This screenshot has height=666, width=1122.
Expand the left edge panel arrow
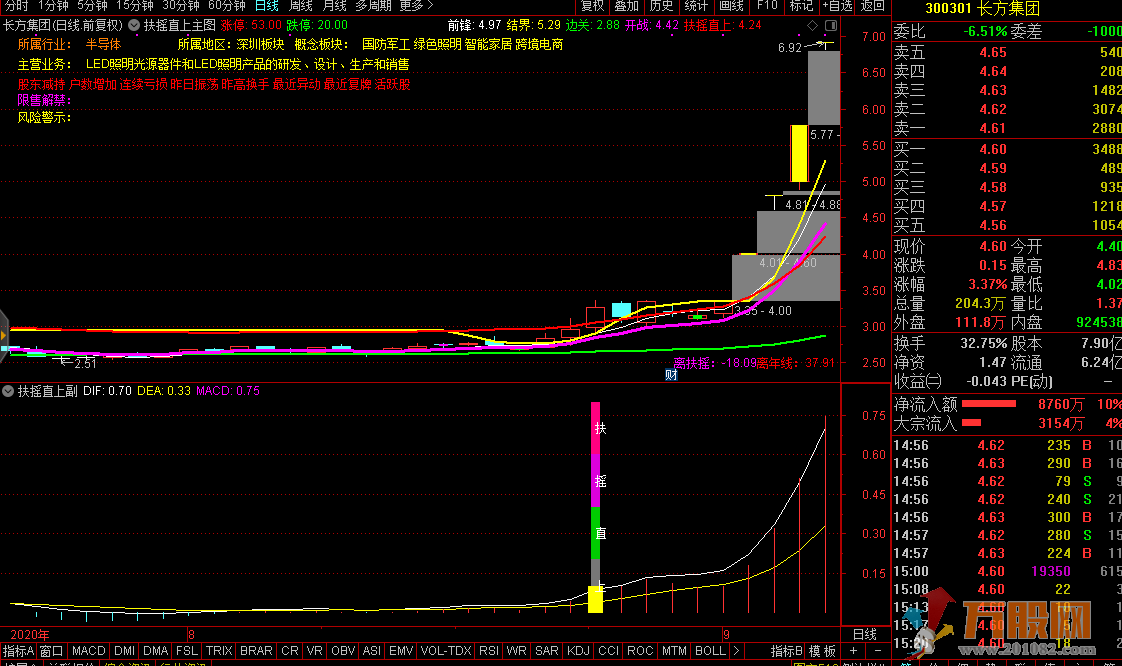(x=4, y=335)
